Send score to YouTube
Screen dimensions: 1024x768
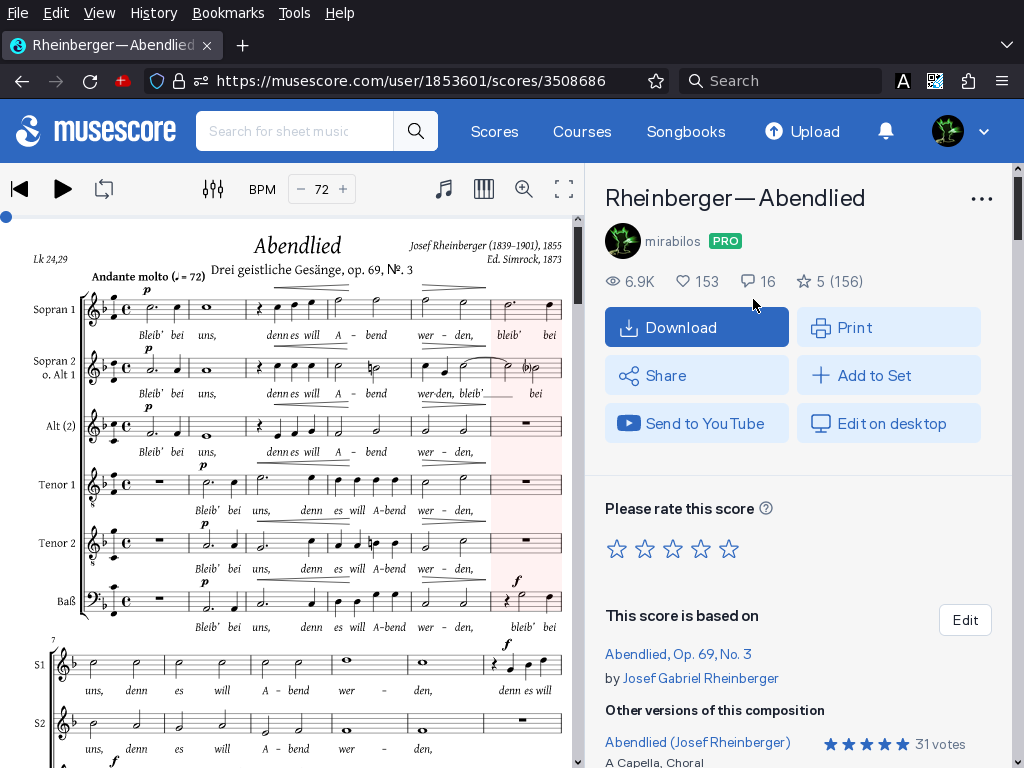click(697, 423)
